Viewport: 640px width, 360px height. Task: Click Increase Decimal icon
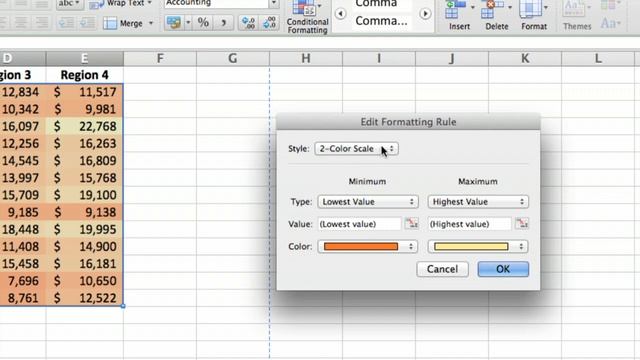click(248, 23)
